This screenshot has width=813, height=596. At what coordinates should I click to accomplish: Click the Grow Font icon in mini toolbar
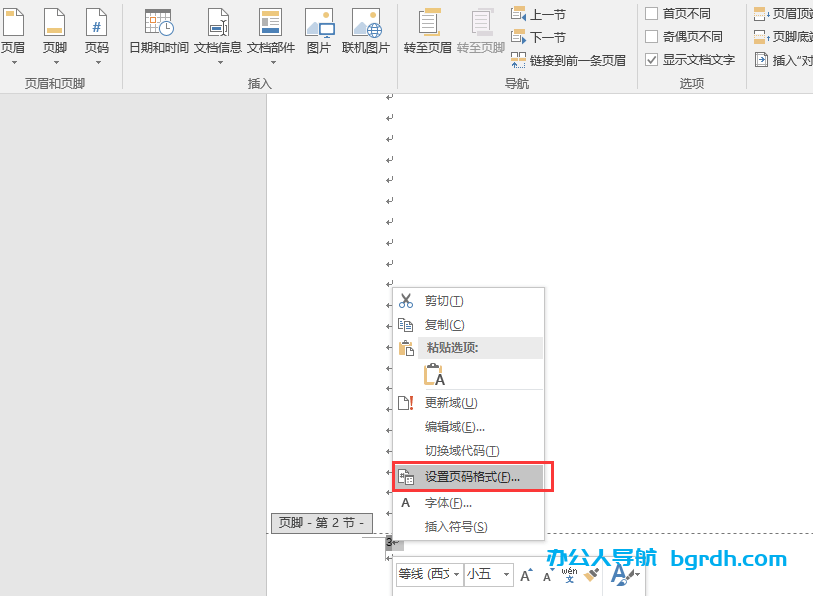(x=525, y=574)
